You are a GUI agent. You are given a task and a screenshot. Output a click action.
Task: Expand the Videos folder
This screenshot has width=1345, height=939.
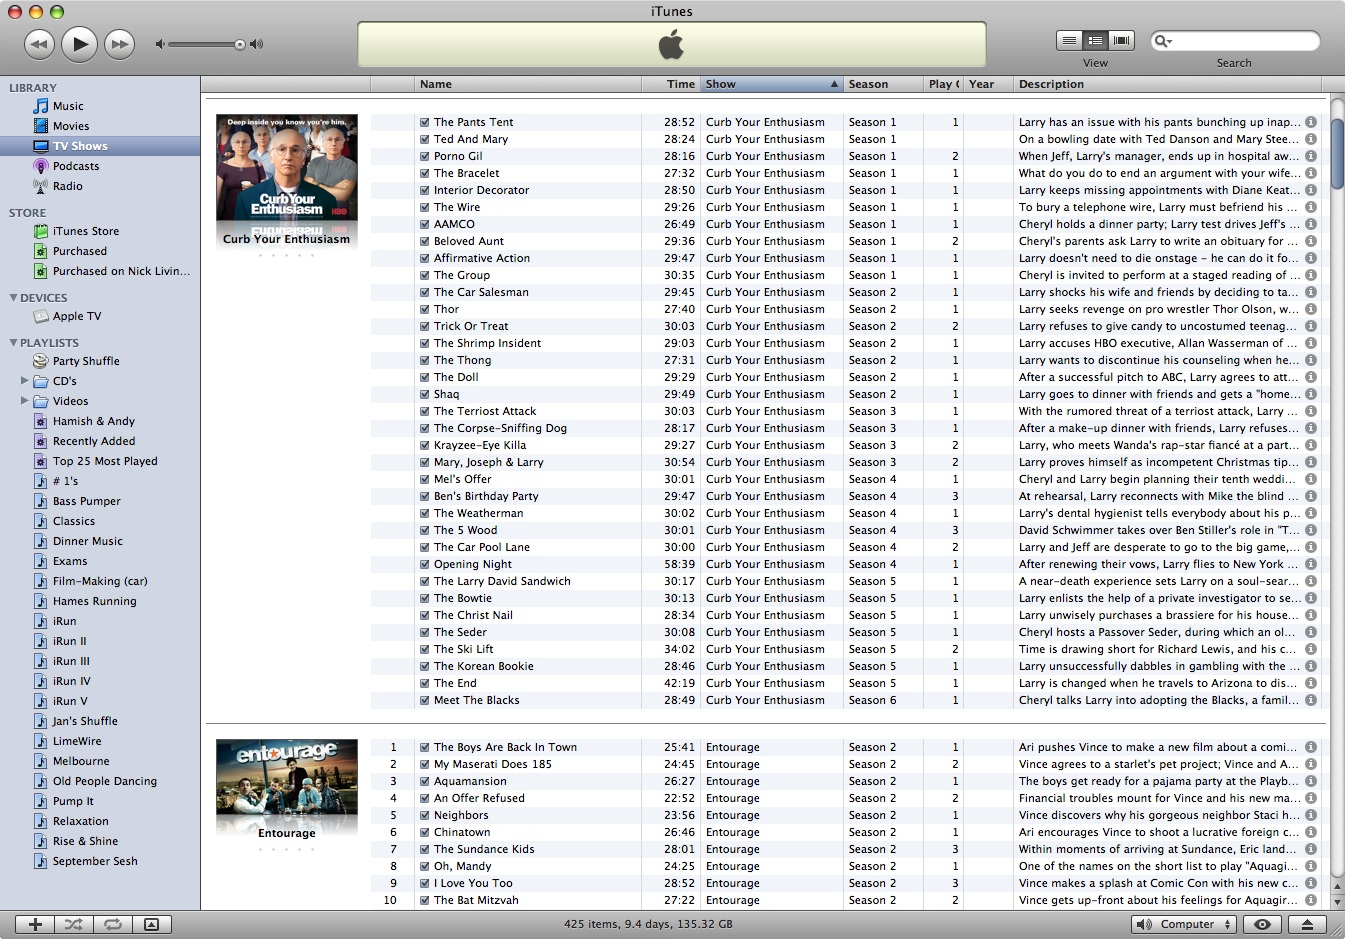click(x=24, y=401)
